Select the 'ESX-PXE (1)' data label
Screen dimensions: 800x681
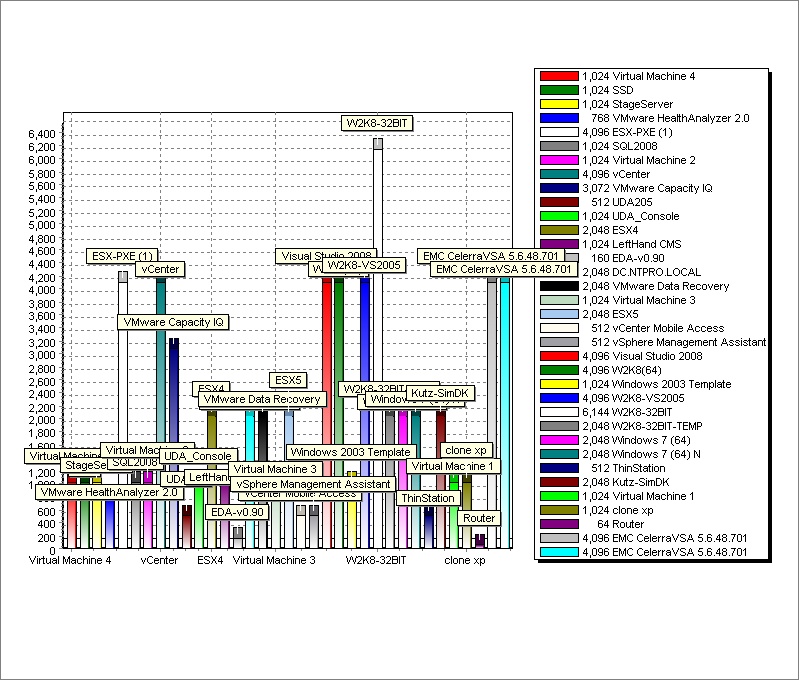(x=122, y=256)
